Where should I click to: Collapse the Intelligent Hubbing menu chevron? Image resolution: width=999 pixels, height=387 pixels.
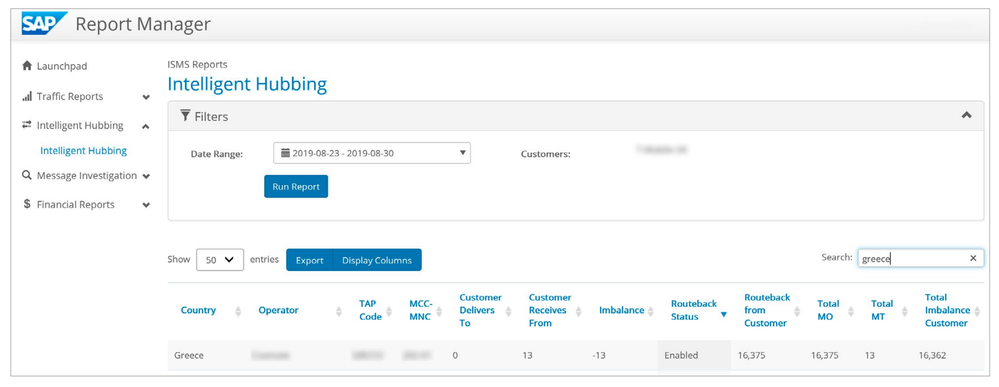coord(146,126)
